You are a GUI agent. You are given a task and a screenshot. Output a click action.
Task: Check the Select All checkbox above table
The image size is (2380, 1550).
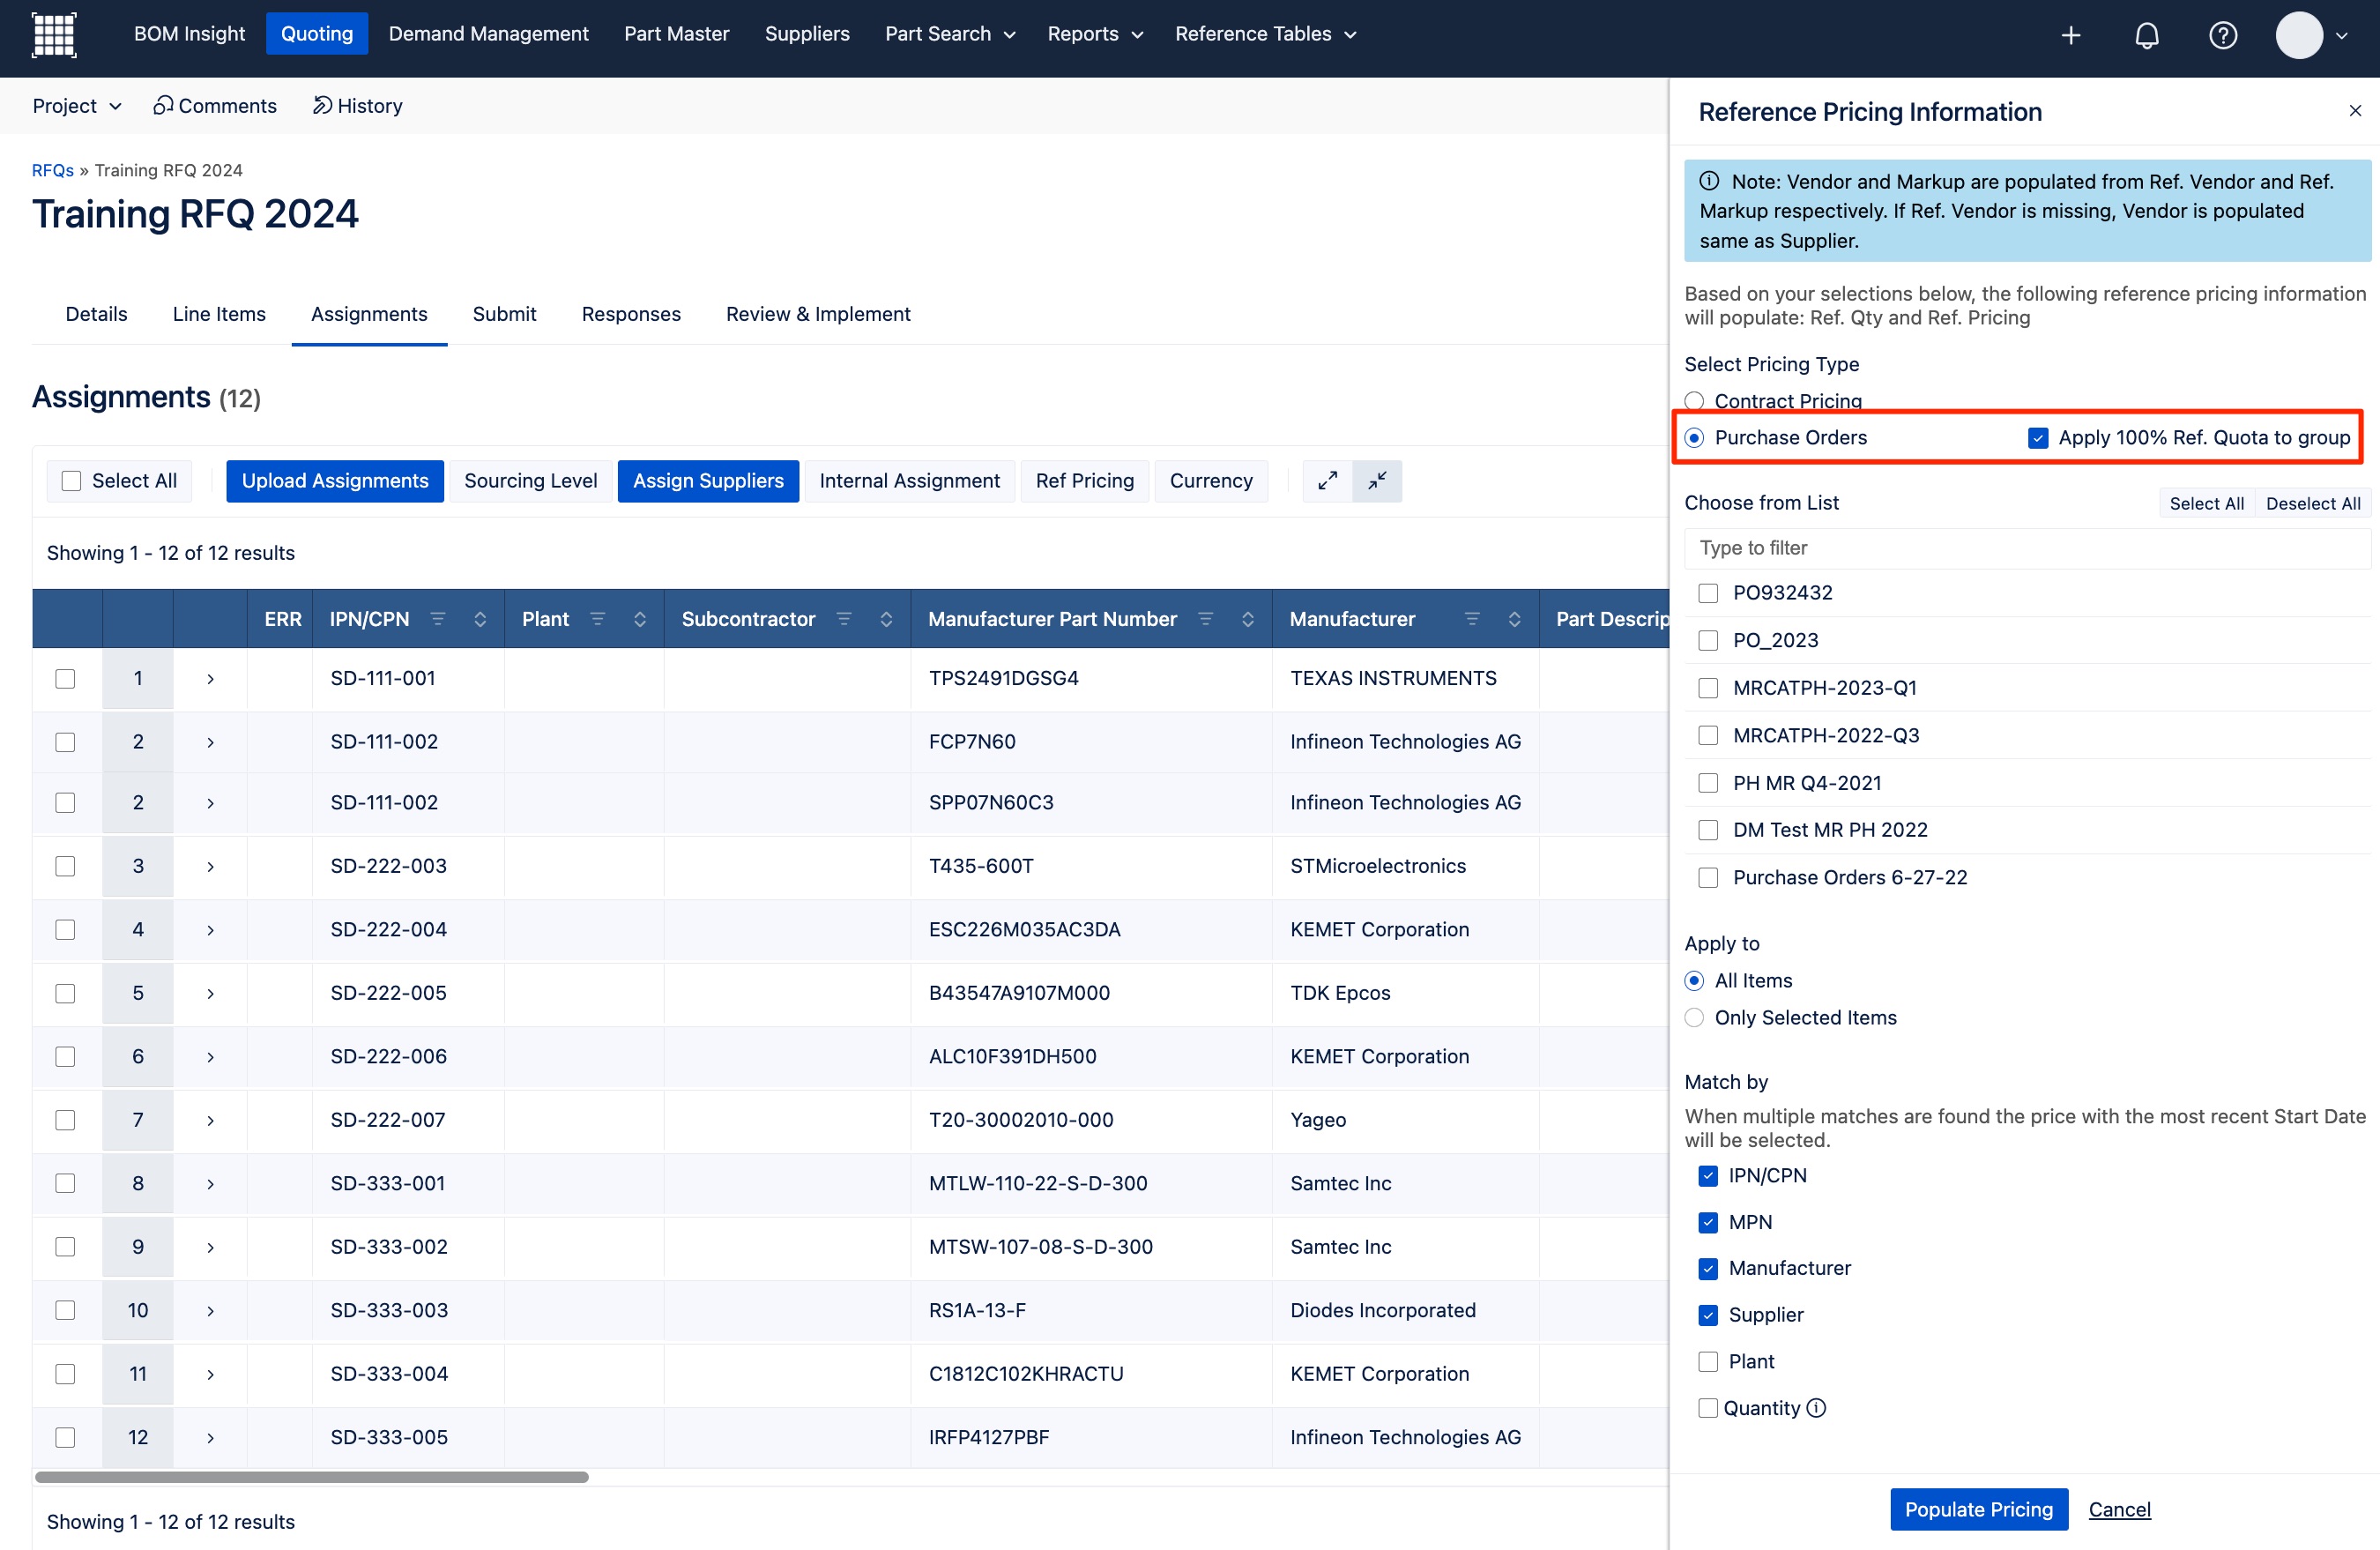coord(71,481)
